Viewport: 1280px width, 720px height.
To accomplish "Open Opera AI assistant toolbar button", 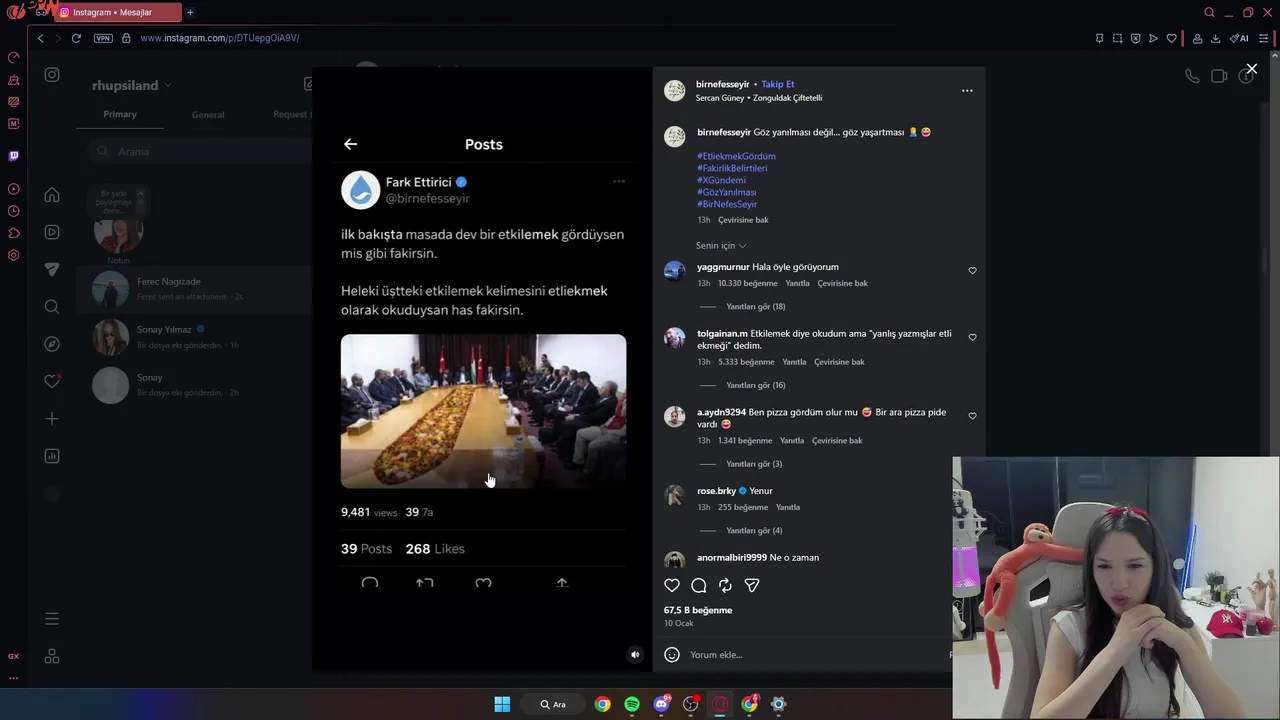I will pyautogui.click(x=1239, y=38).
